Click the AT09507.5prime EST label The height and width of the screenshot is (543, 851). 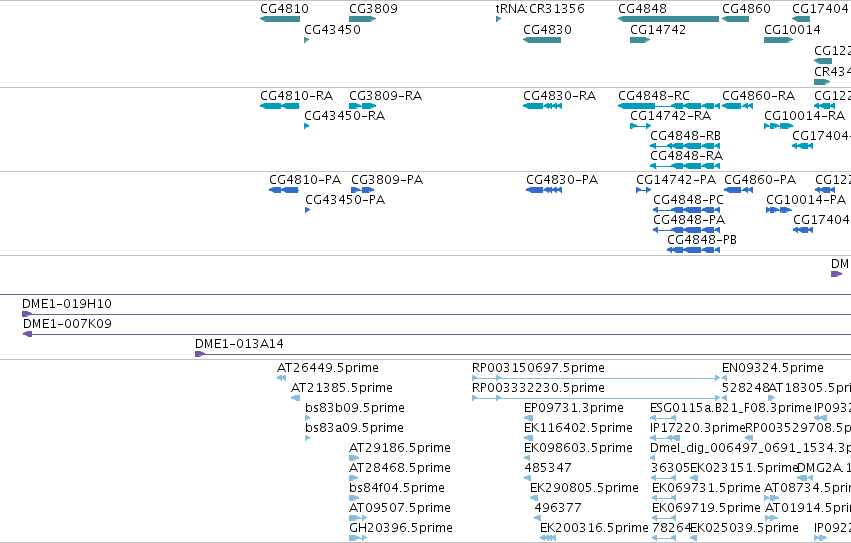point(399,508)
